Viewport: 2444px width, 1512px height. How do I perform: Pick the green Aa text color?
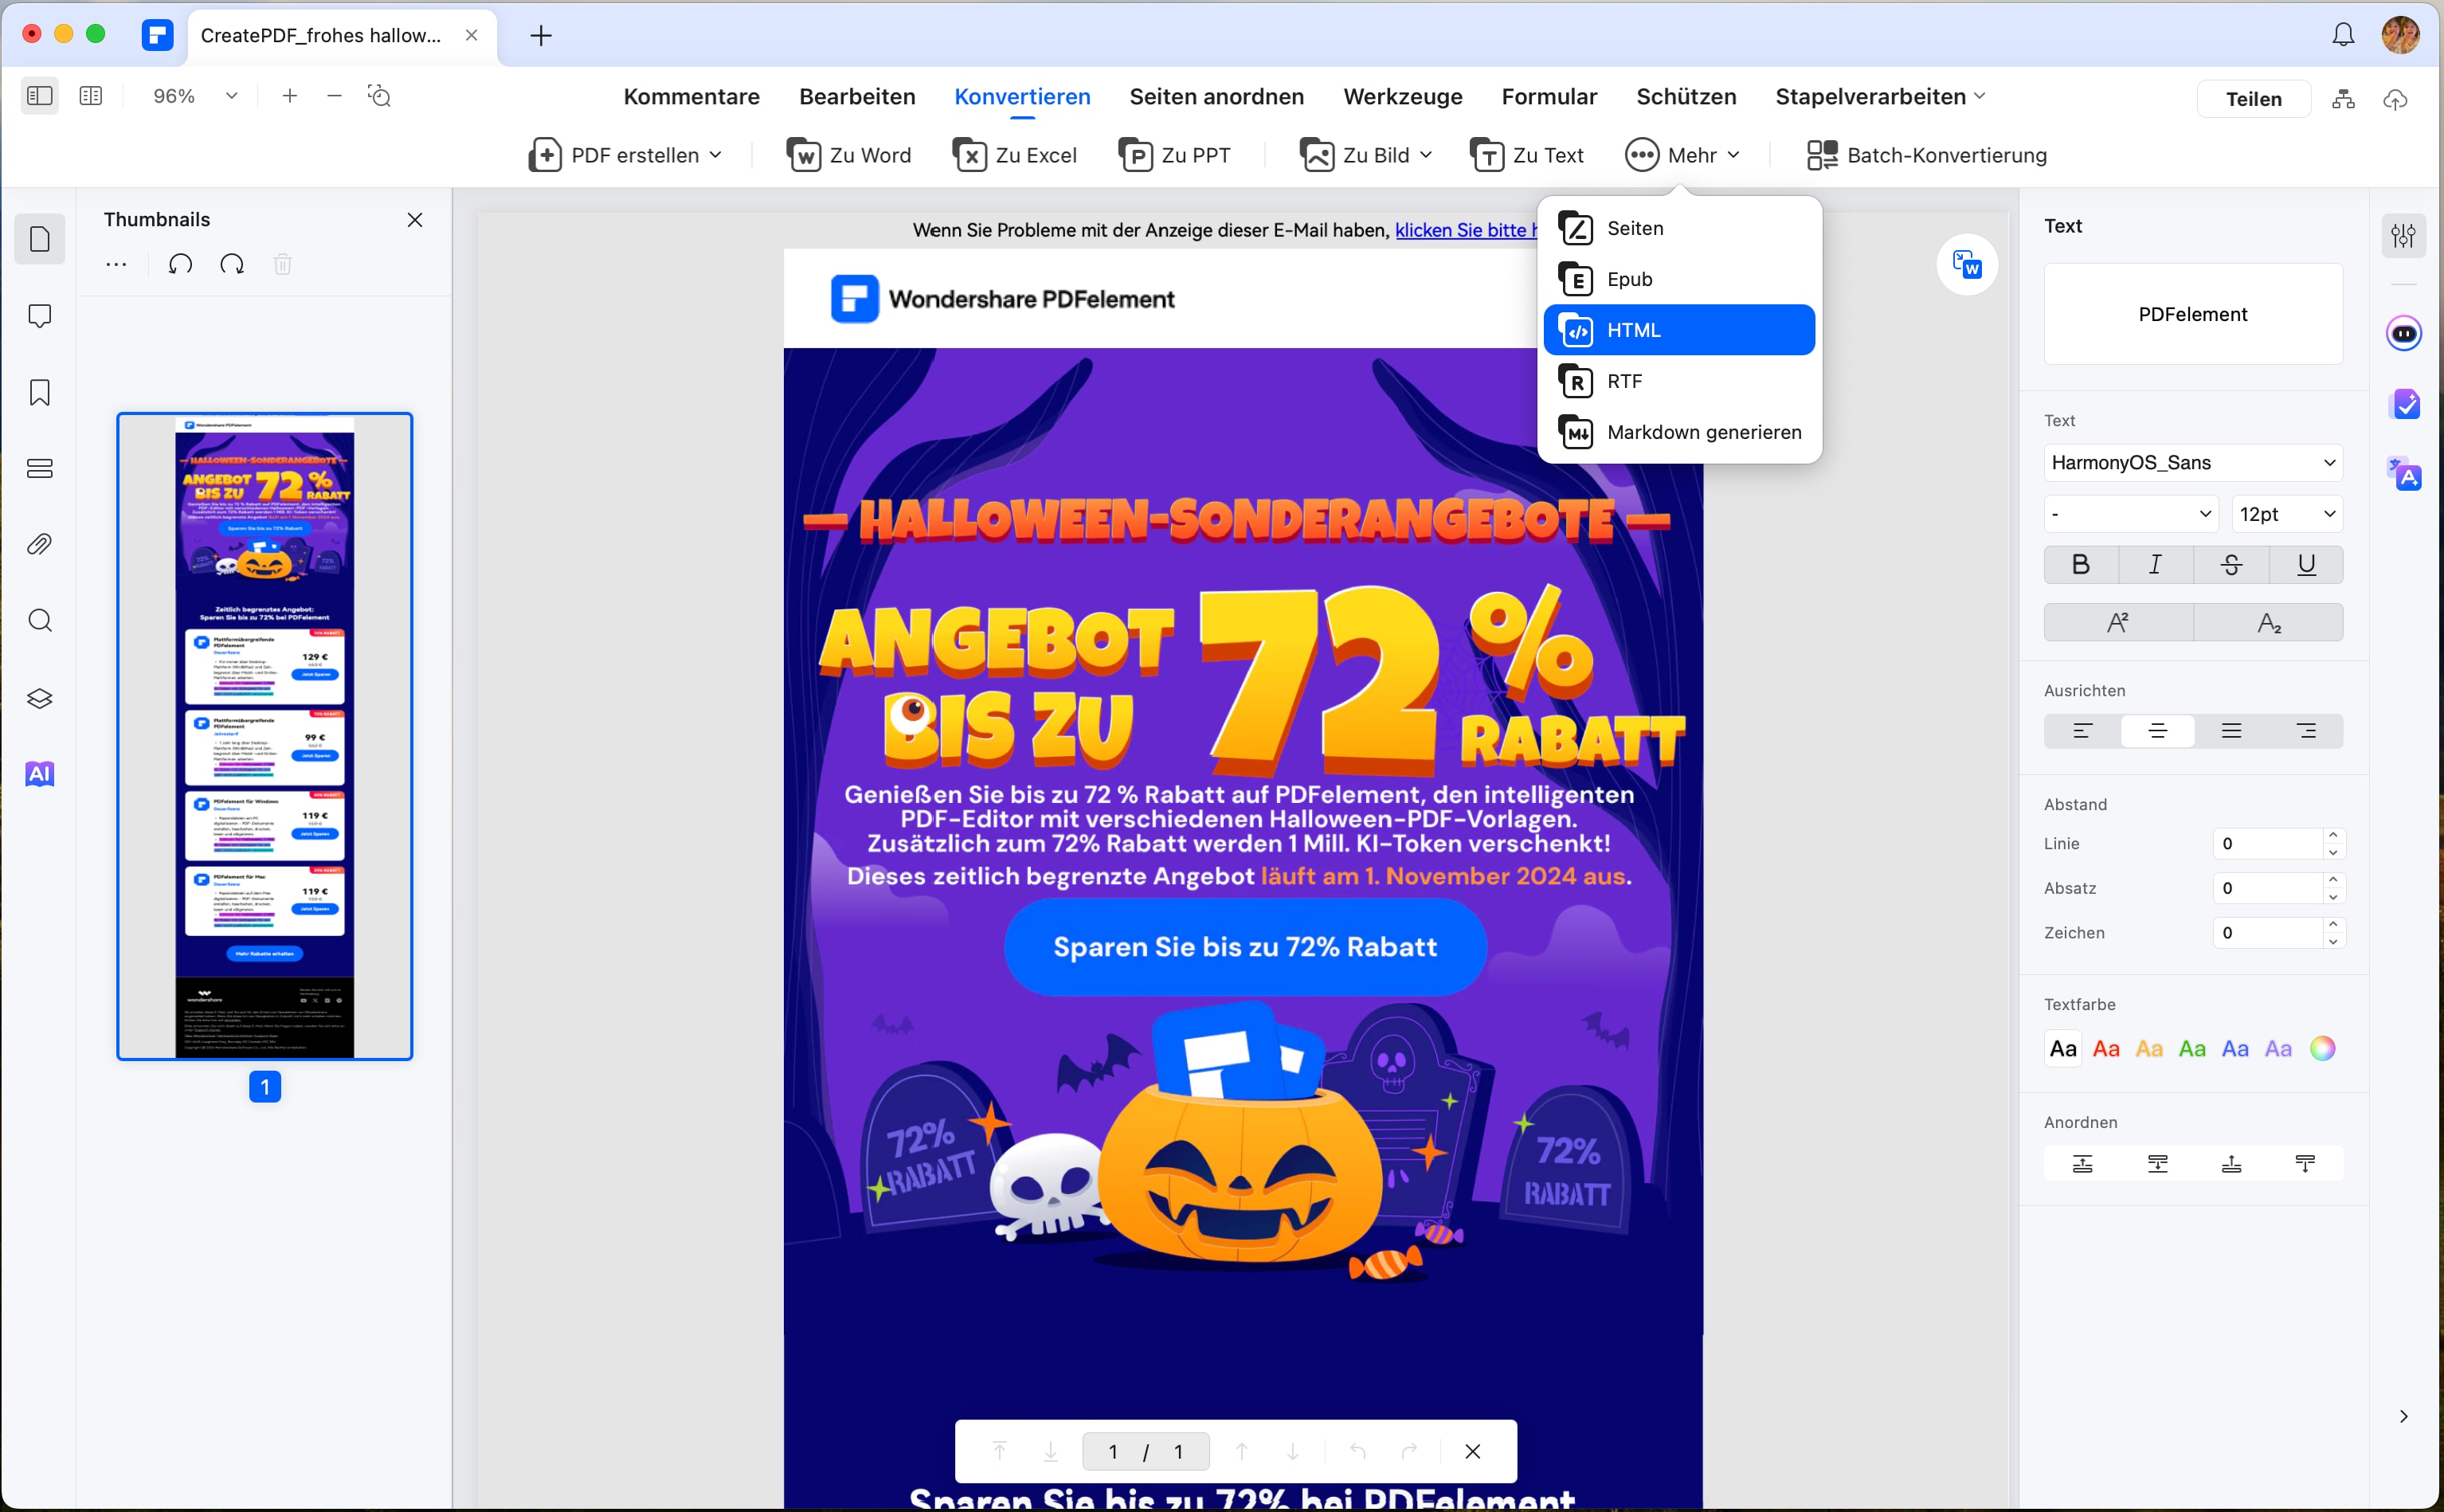(2192, 1048)
